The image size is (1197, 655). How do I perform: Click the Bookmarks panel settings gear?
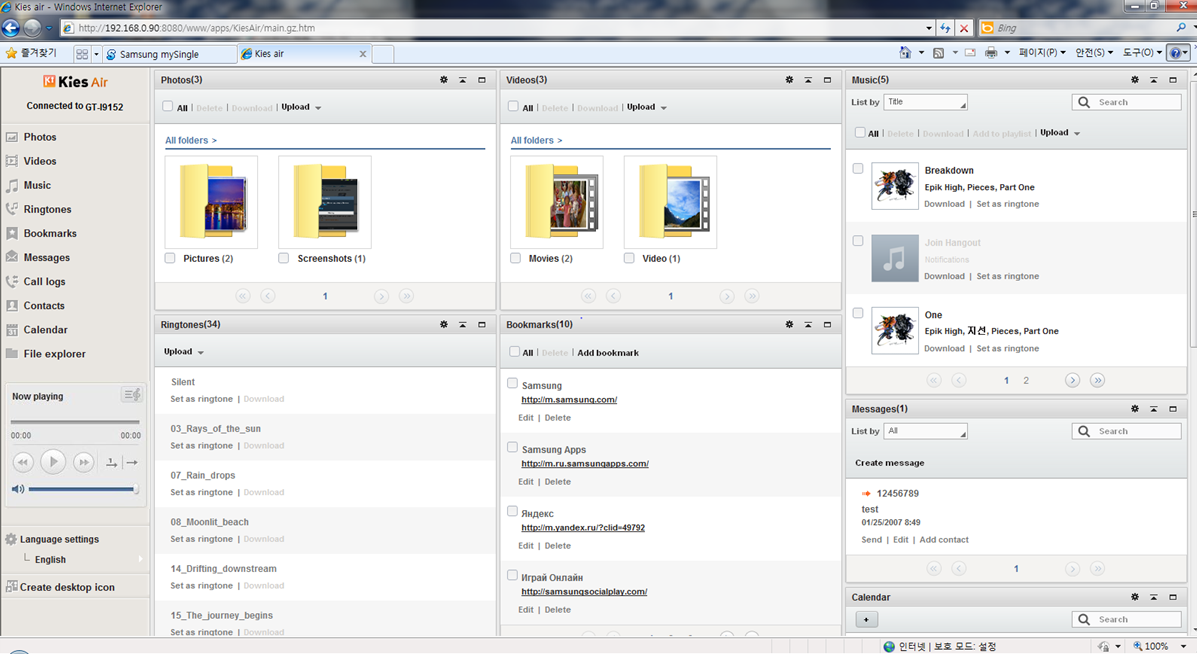pos(789,325)
